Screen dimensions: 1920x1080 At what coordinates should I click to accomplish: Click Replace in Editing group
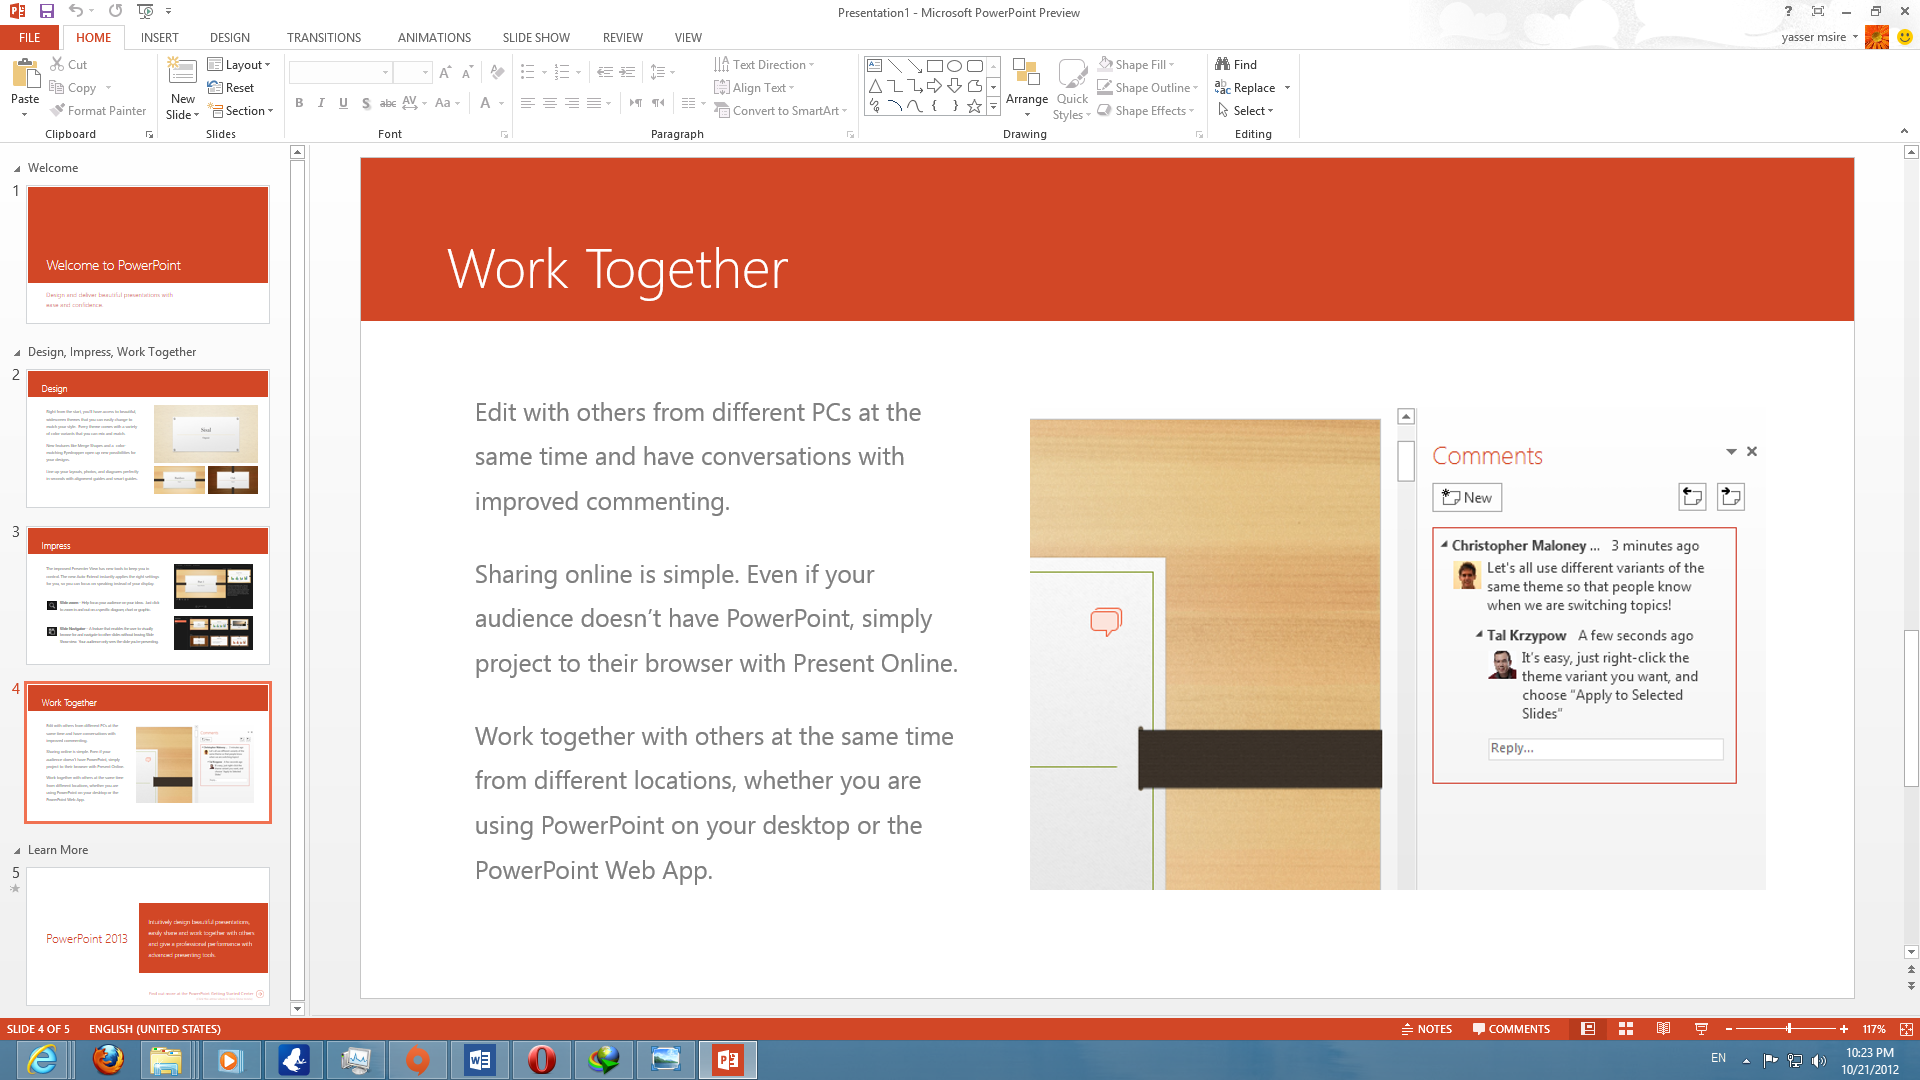(1246, 87)
